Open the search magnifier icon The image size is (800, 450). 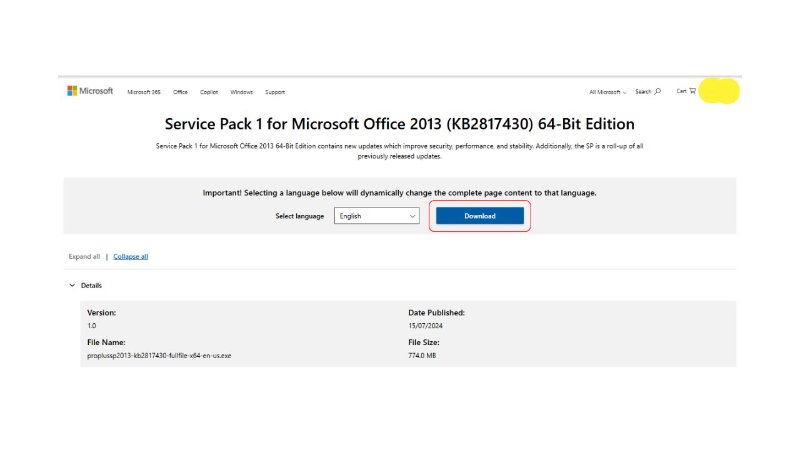[658, 91]
